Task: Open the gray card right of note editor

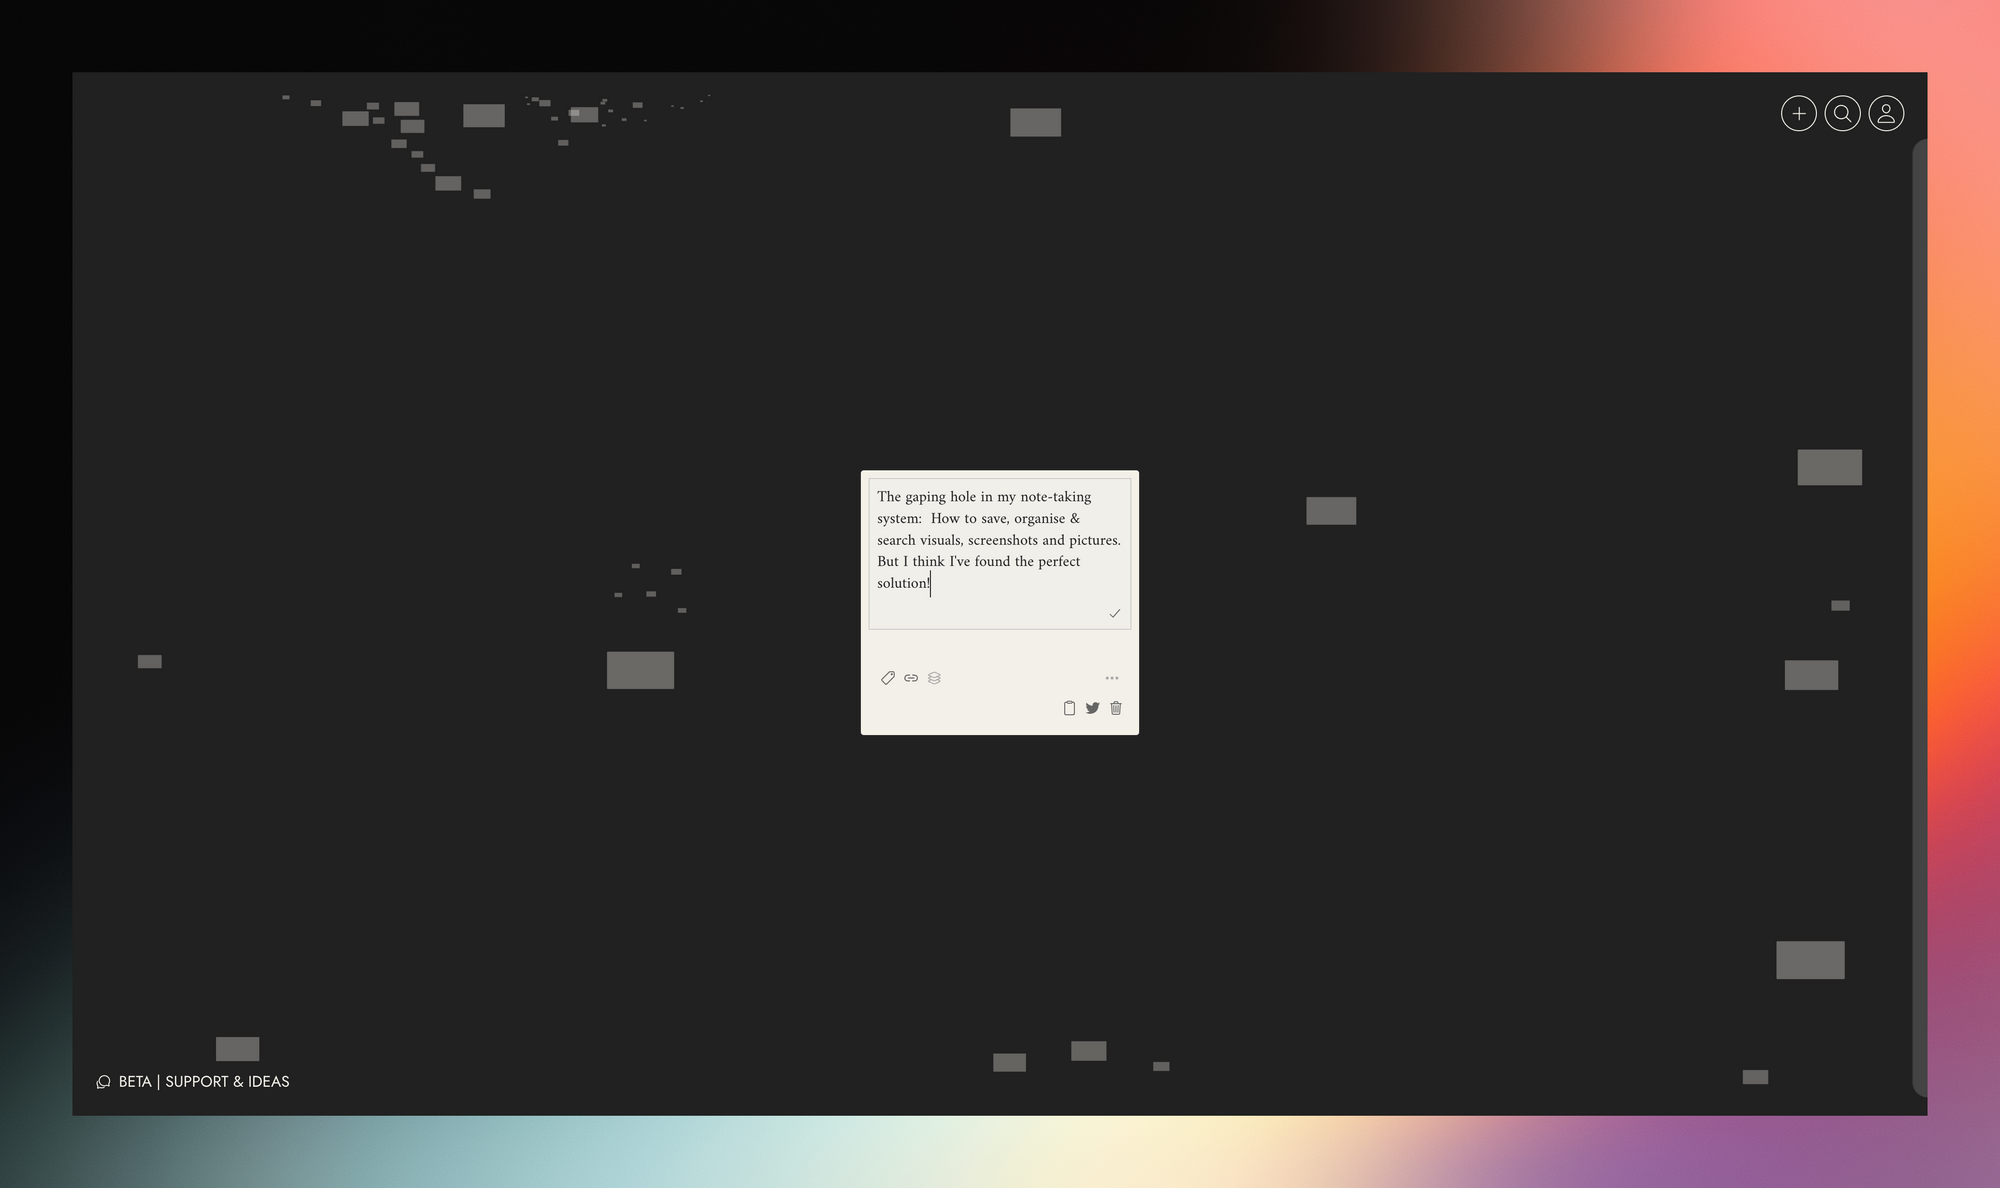Action: tap(1330, 510)
